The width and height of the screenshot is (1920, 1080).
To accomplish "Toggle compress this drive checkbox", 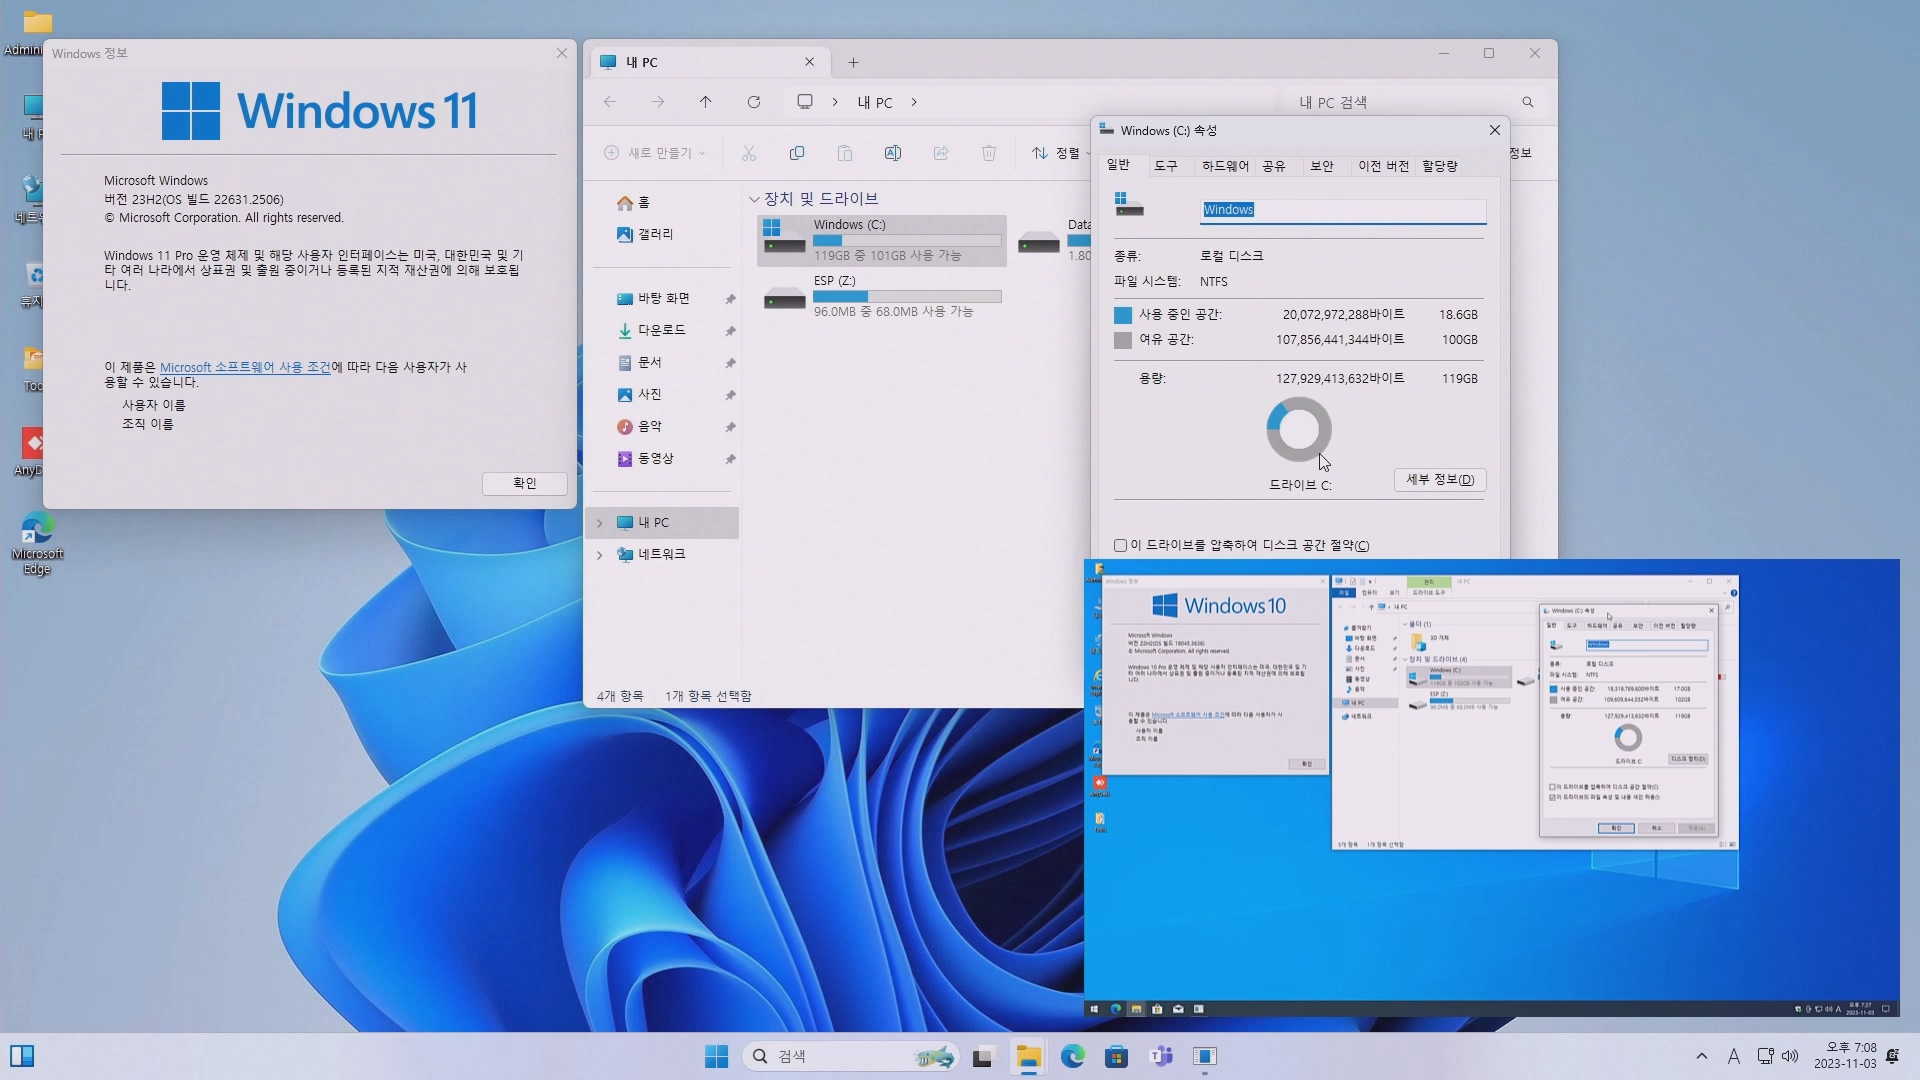I will coord(1120,546).
